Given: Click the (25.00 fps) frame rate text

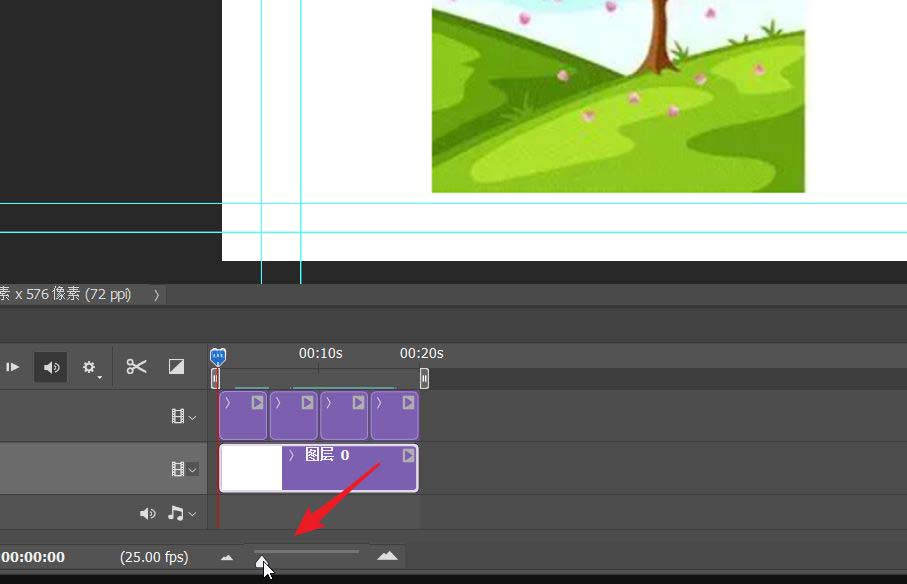Looking at the screenshot, I should [154, 557].
